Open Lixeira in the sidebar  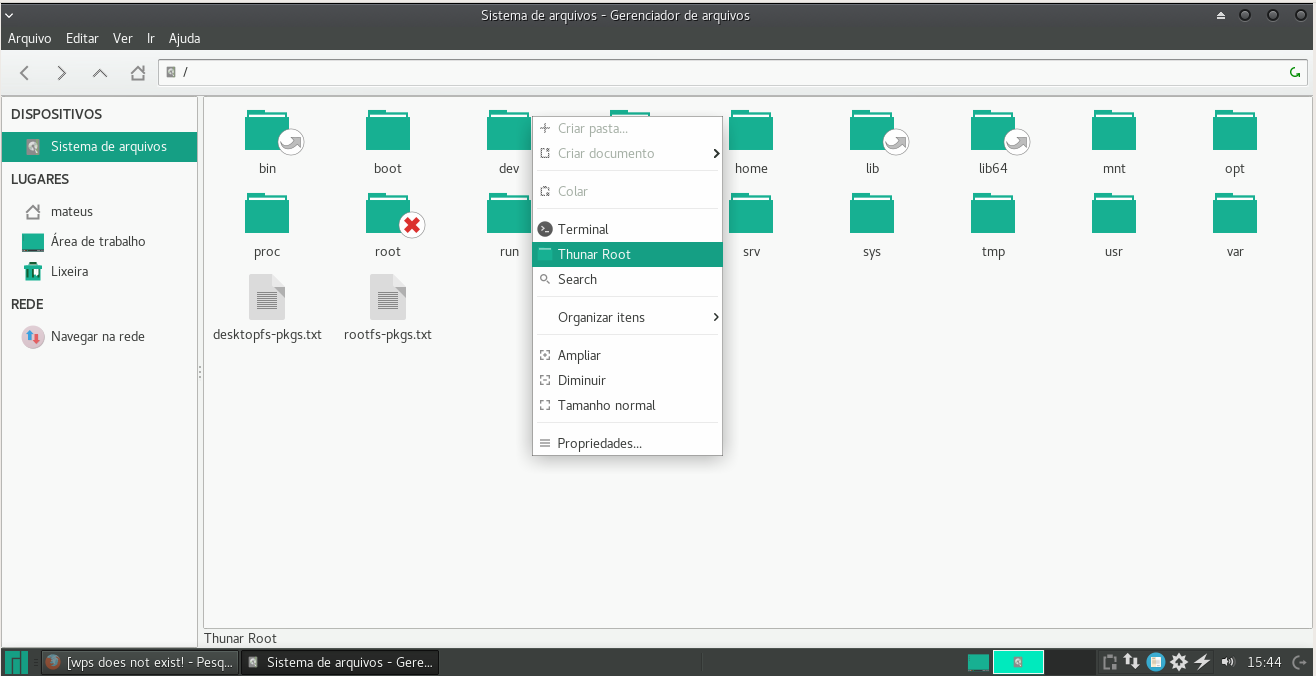pos(100,272)
